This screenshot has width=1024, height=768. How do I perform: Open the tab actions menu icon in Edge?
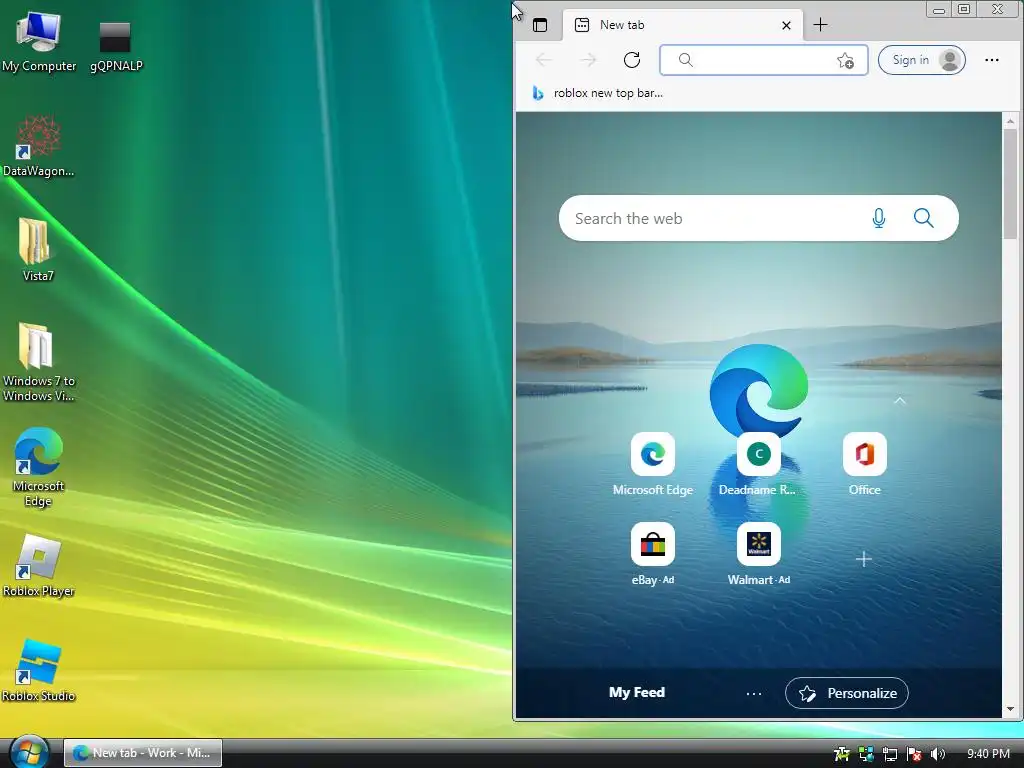click(x=540, y=25)
